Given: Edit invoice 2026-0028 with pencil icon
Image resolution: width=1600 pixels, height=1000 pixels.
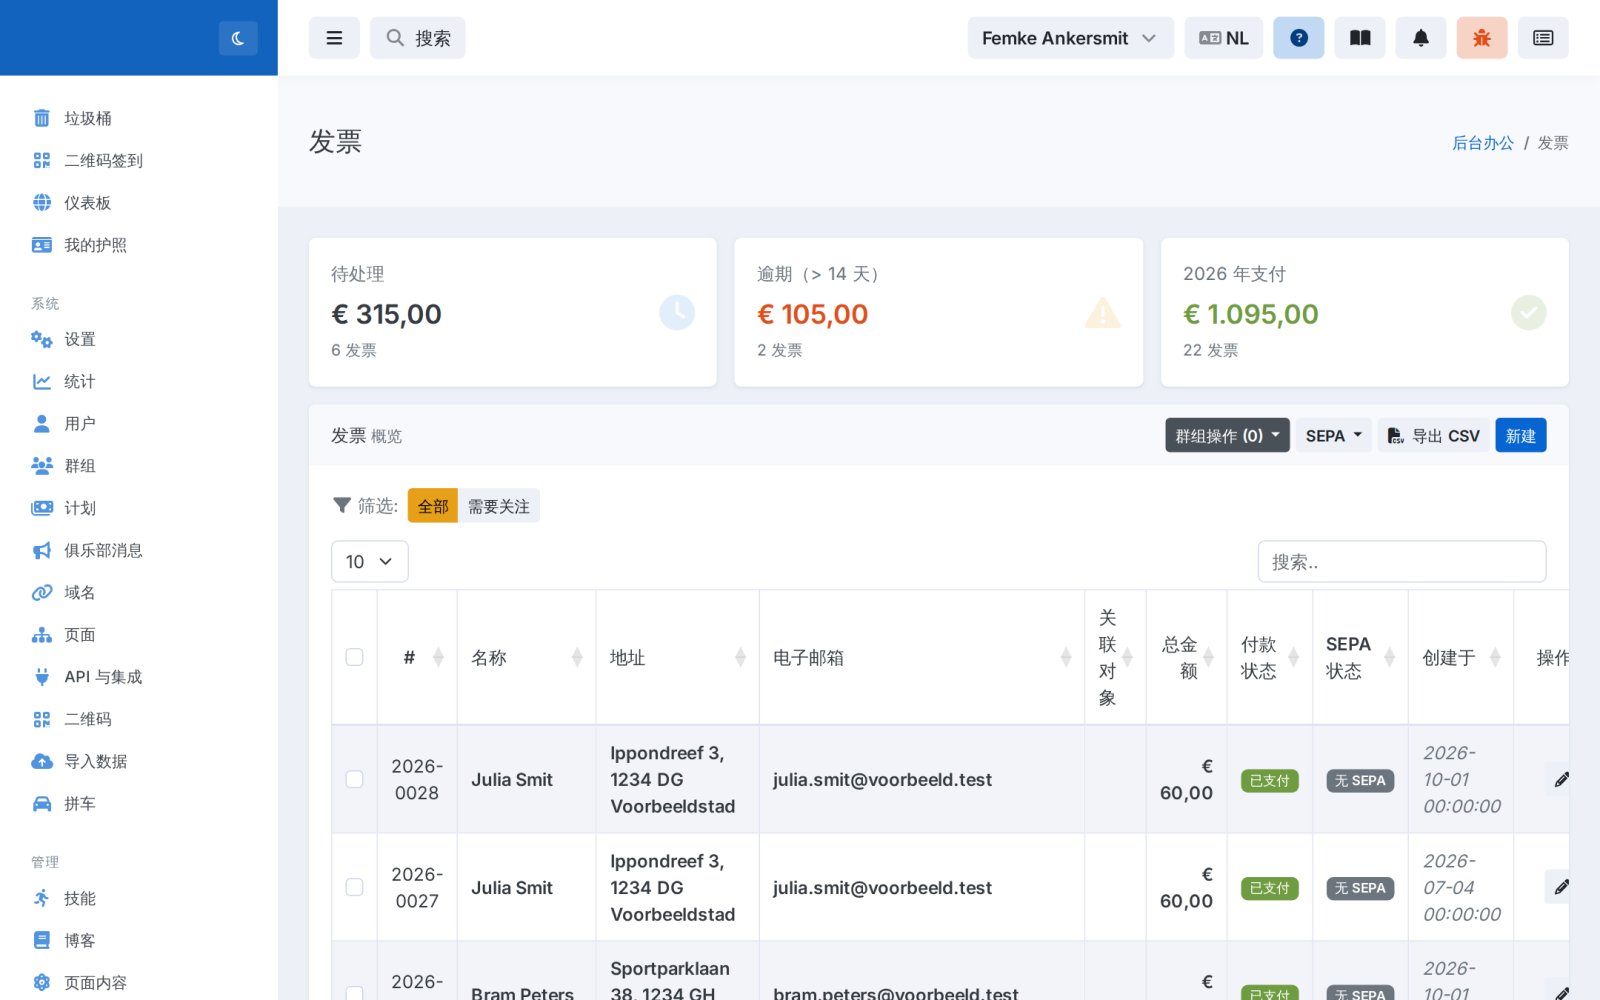Looking at the screenshot, I should point(1560,779).
